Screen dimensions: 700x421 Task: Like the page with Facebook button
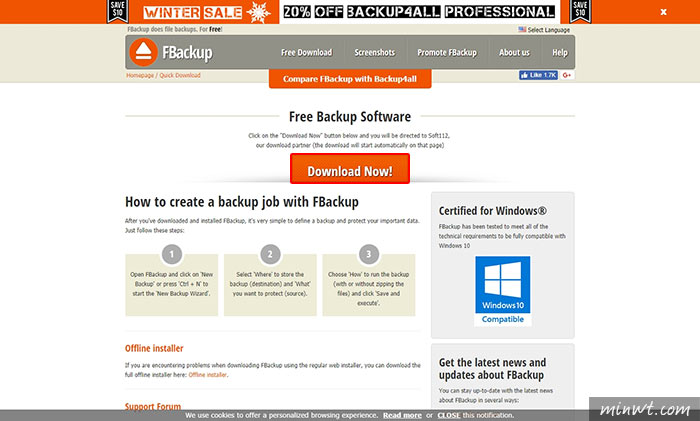point(538,75)
